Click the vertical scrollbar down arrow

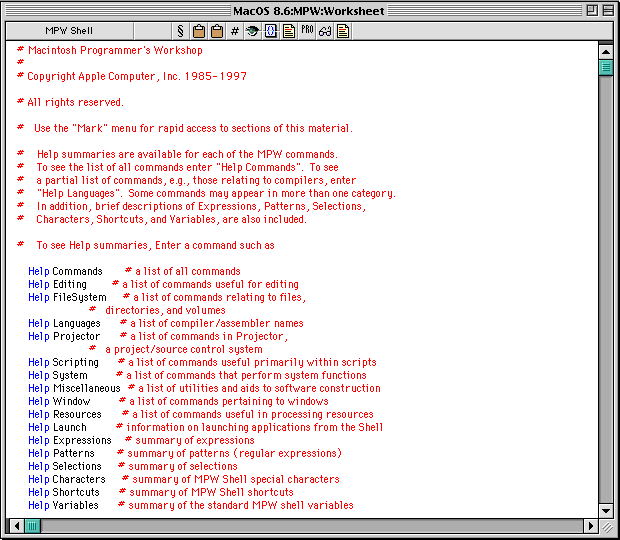click(x=606, y=508)
